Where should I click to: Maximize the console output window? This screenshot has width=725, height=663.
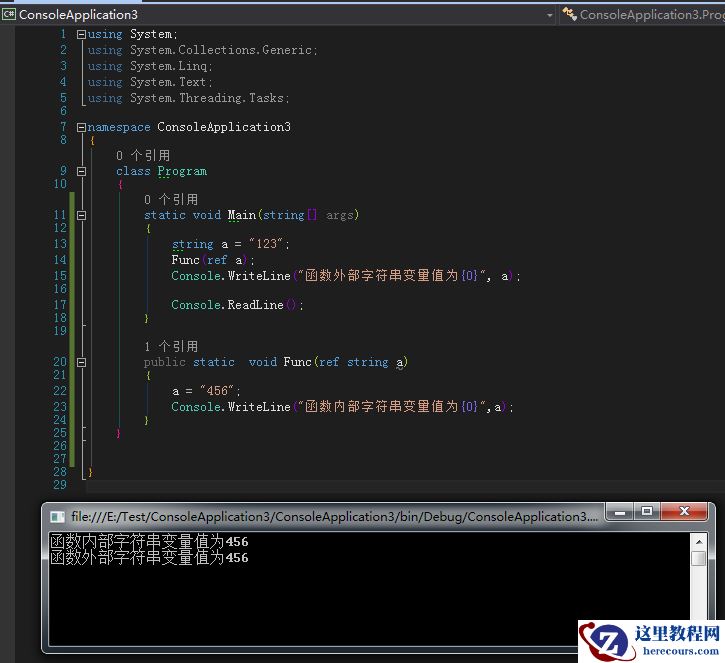647,512
